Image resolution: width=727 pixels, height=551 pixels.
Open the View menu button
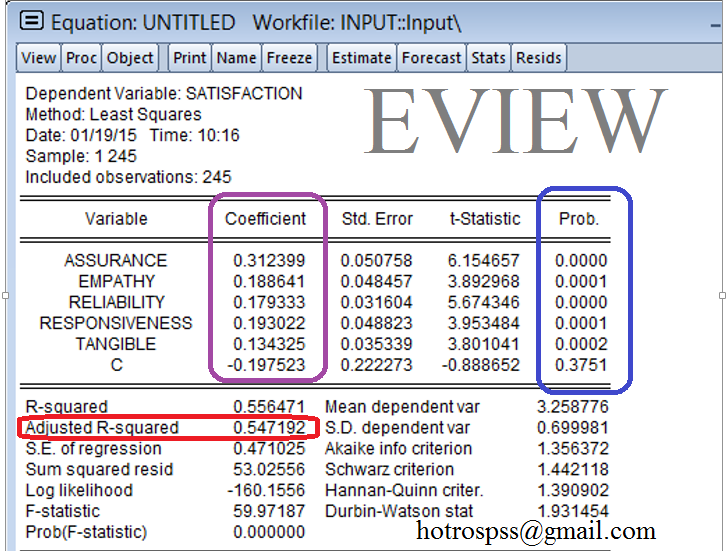point(38,58)
